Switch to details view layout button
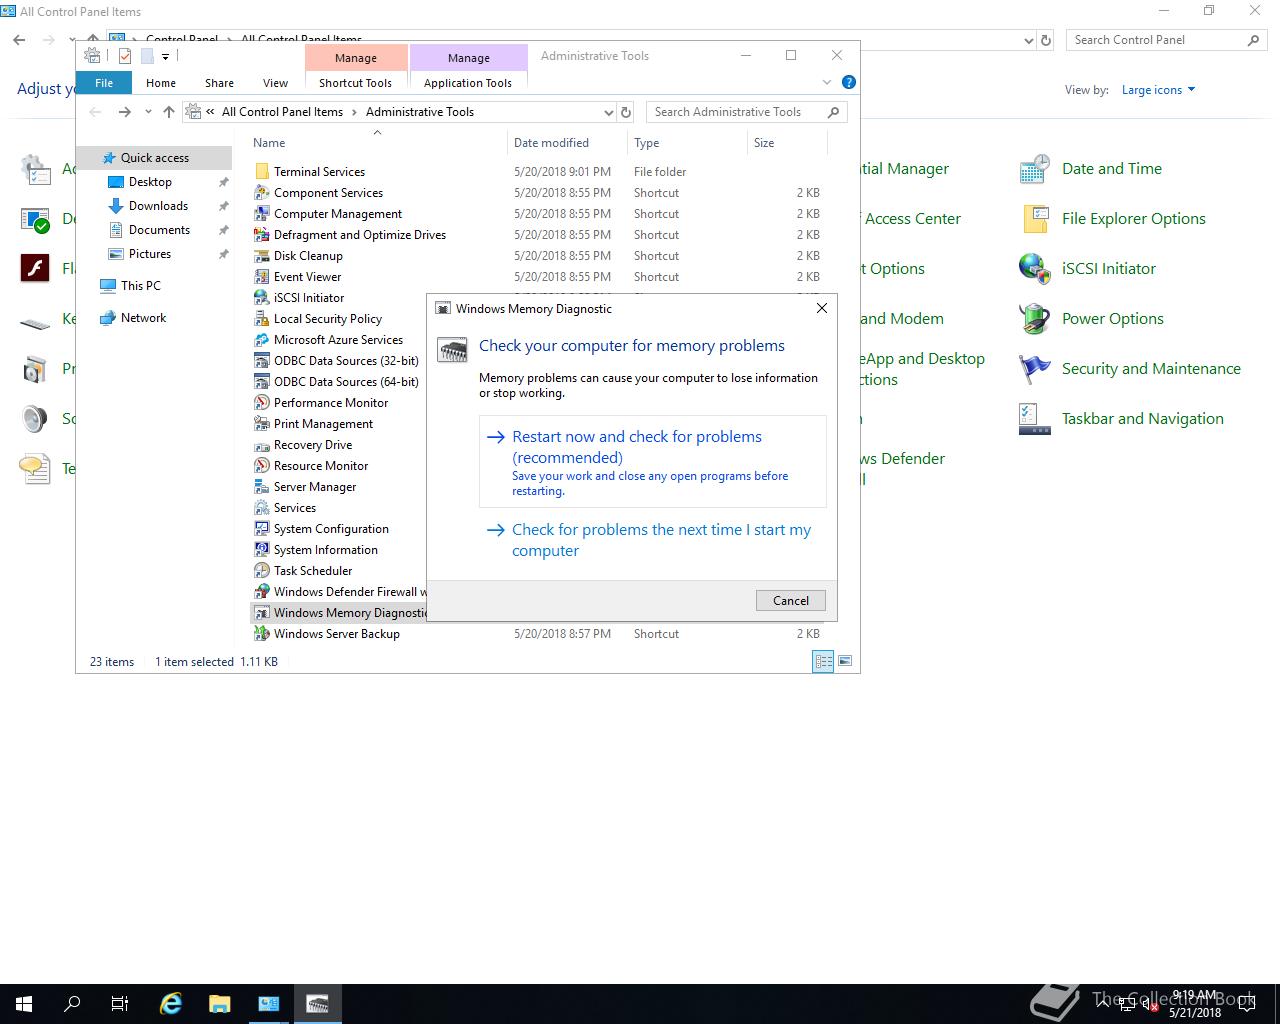The width and height of the screenshot is (1280, 1024). [x=824, y=661]
